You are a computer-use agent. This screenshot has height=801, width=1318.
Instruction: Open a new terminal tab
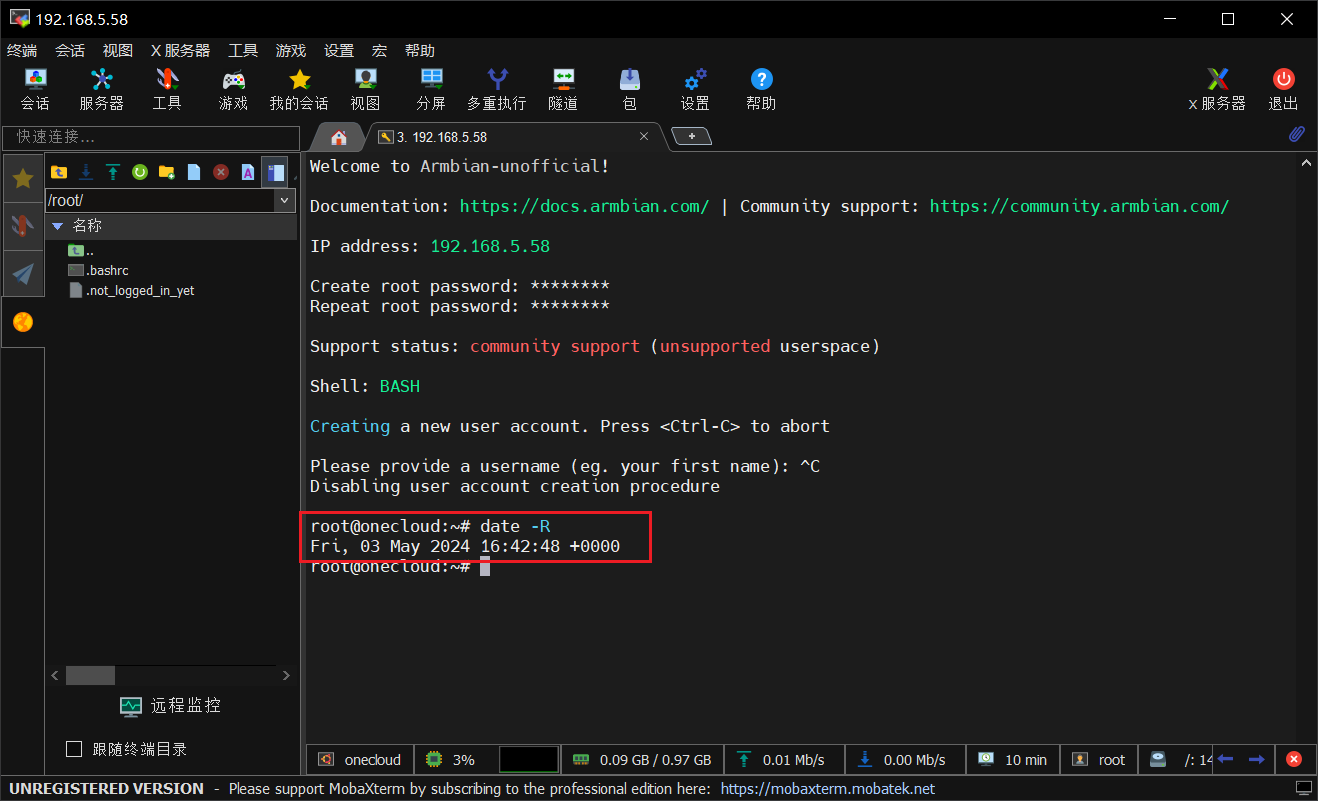691,136
